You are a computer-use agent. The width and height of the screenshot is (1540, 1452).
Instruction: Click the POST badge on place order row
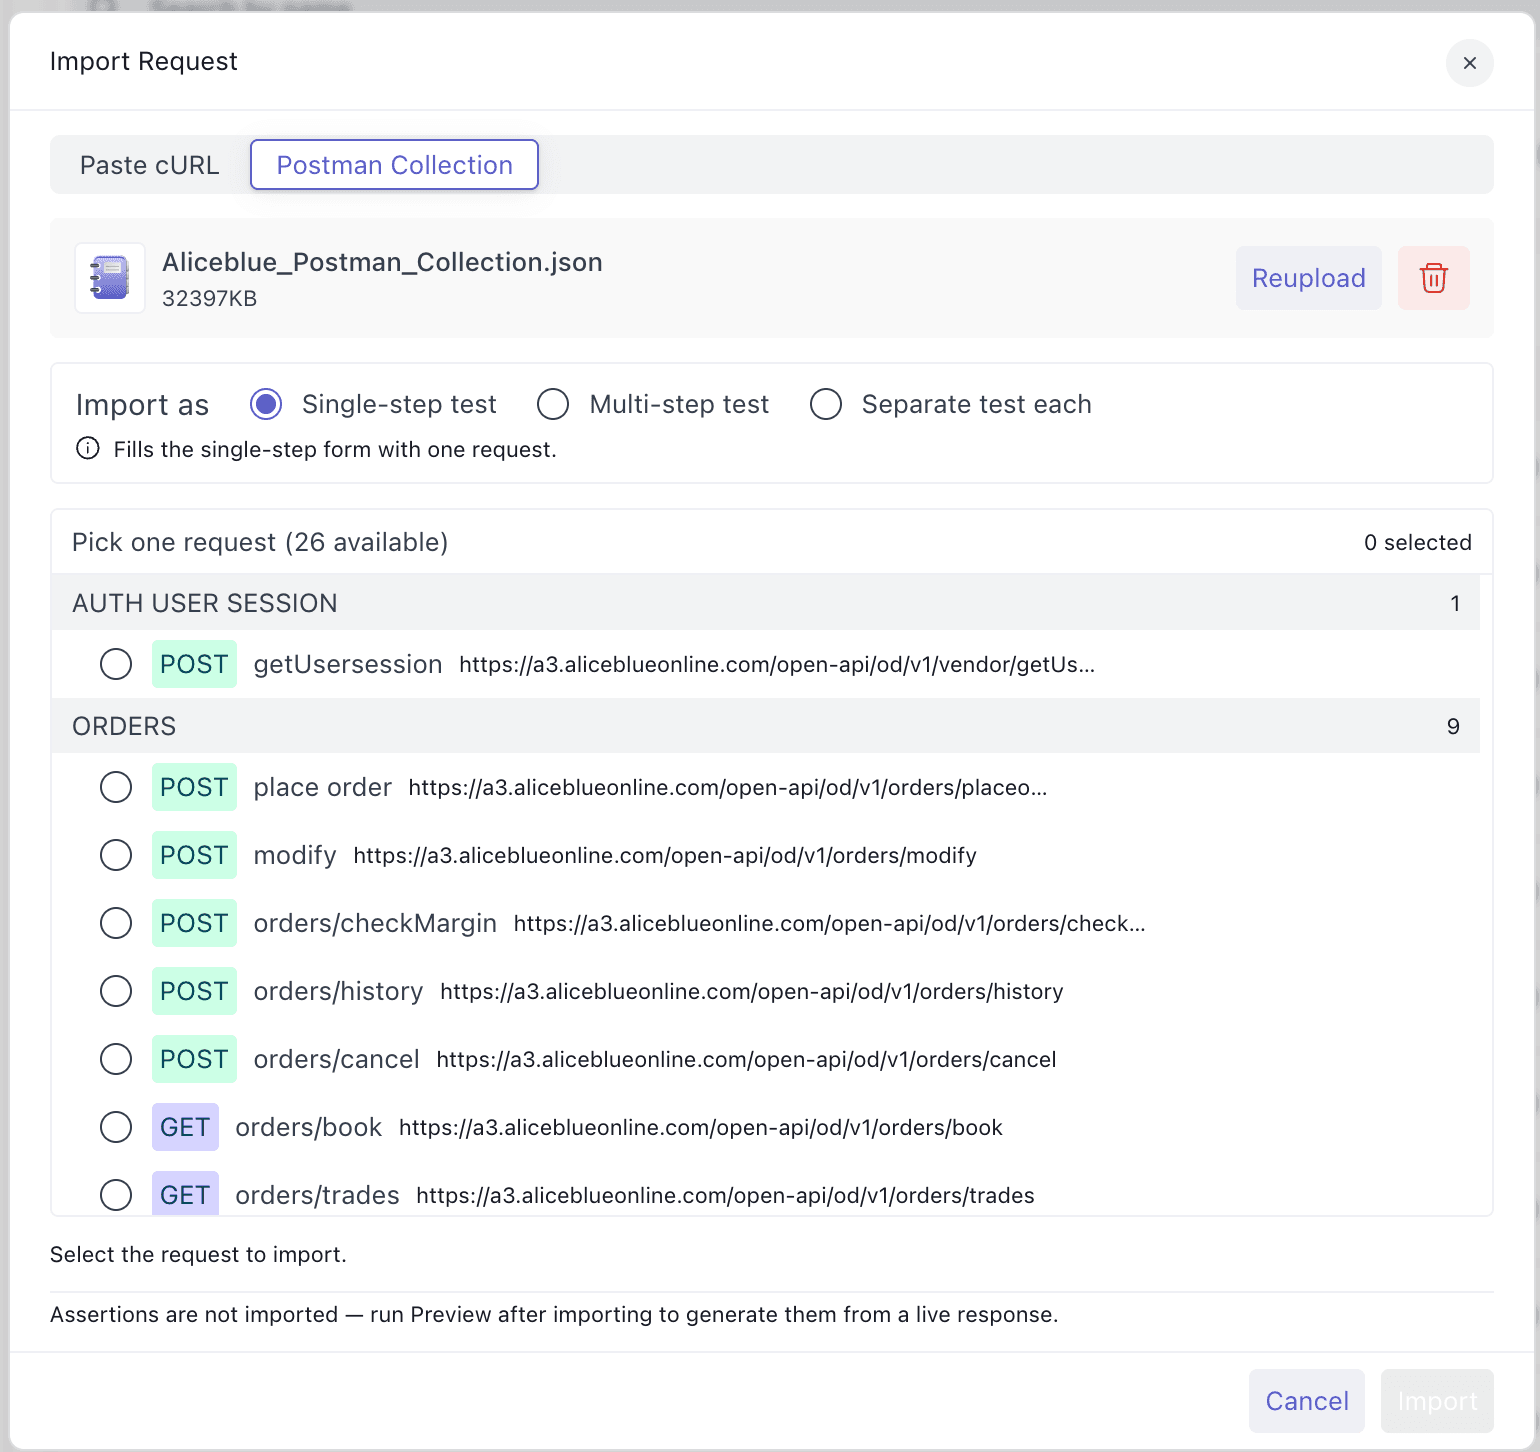coord(194,787)
